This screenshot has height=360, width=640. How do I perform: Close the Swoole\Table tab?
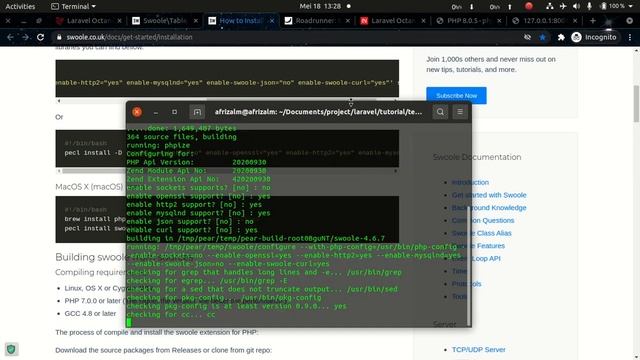196,20
